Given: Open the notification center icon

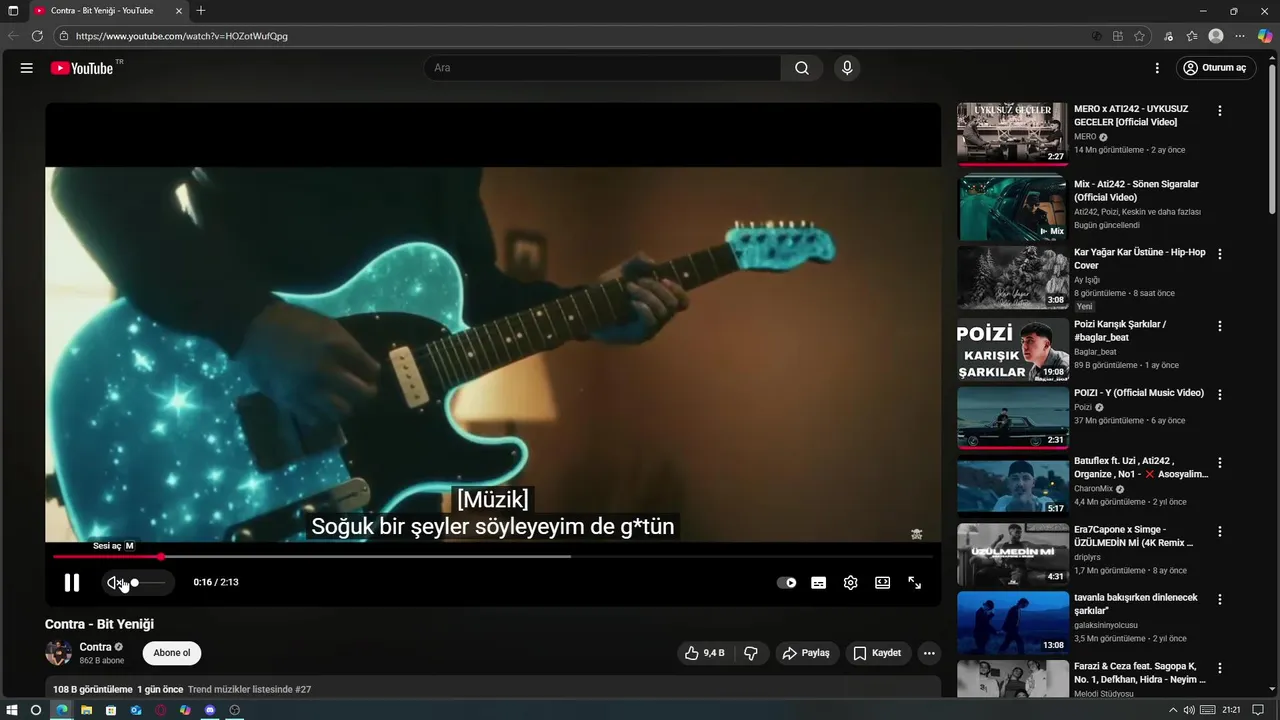Looking at the screenshot, I should pyautogui.click(x=1258, y=710).
